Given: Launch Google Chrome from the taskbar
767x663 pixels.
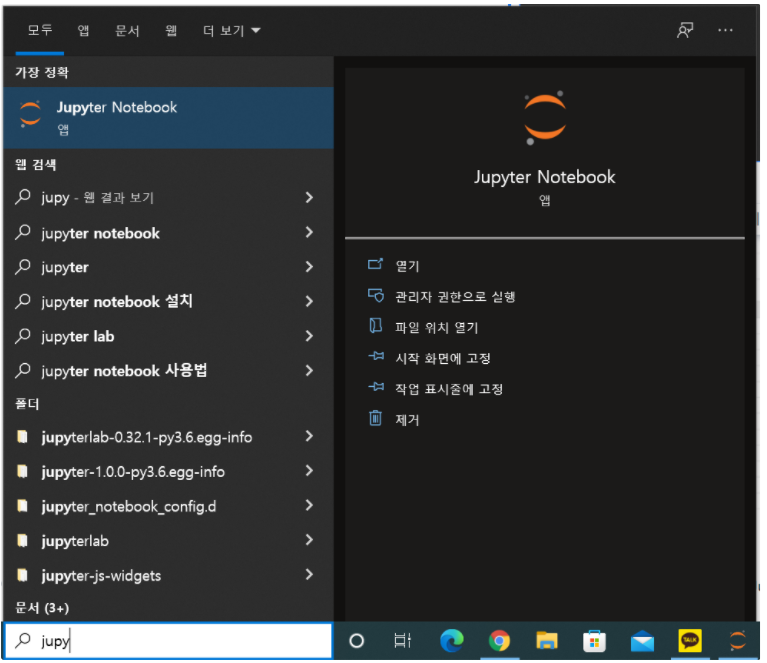Looking at the screenshot, I should pos(499,641).
